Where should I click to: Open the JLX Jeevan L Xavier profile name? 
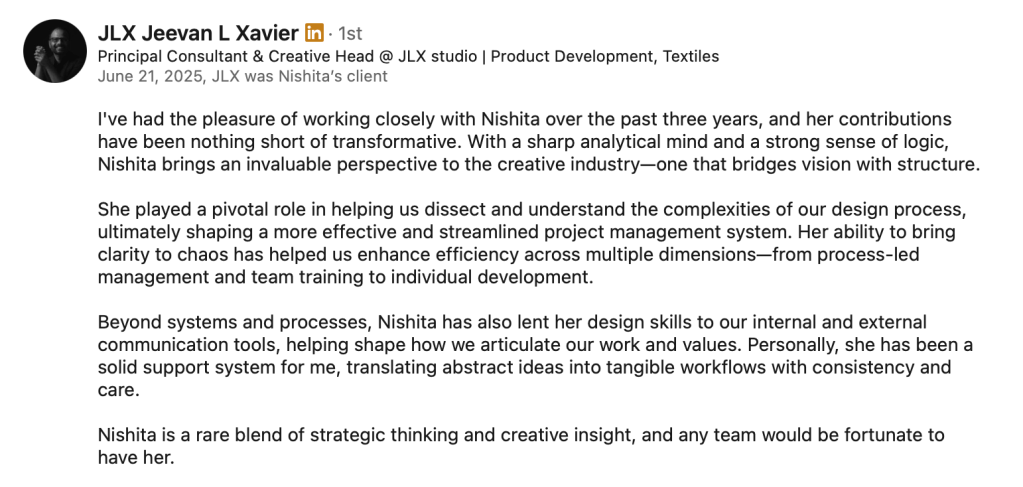(x=198, y=33)
